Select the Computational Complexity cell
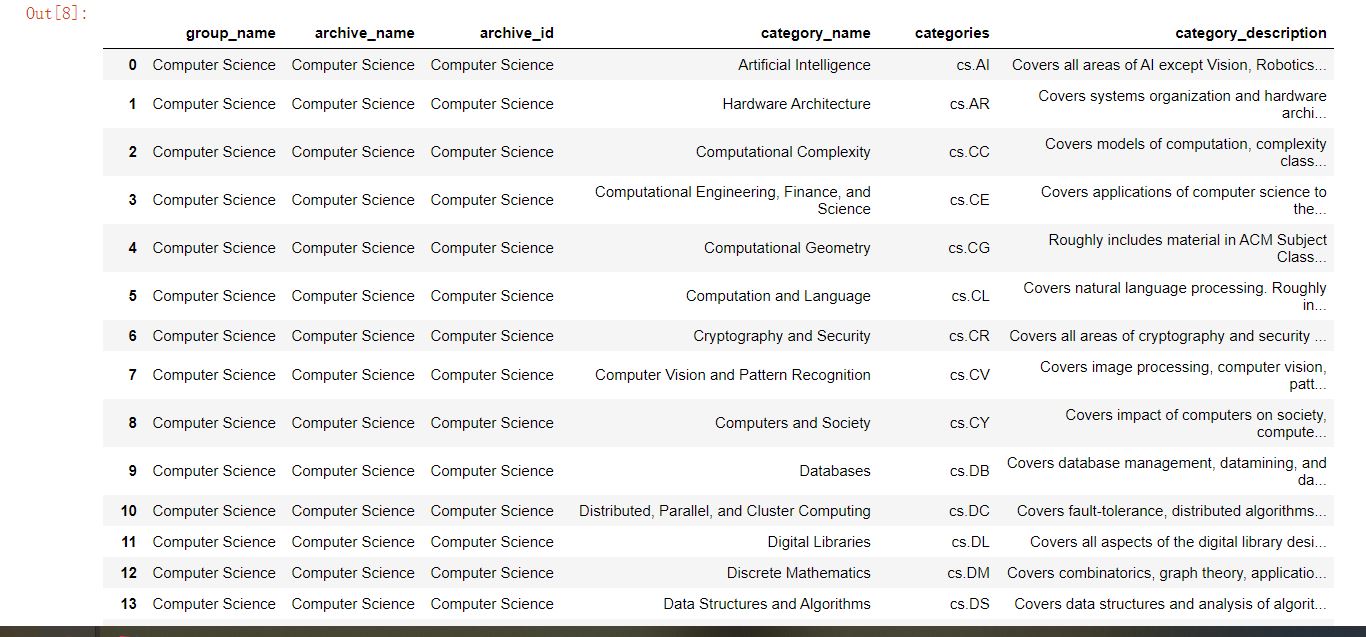This screenshot has width=1366, height=637. pos(783,152)
